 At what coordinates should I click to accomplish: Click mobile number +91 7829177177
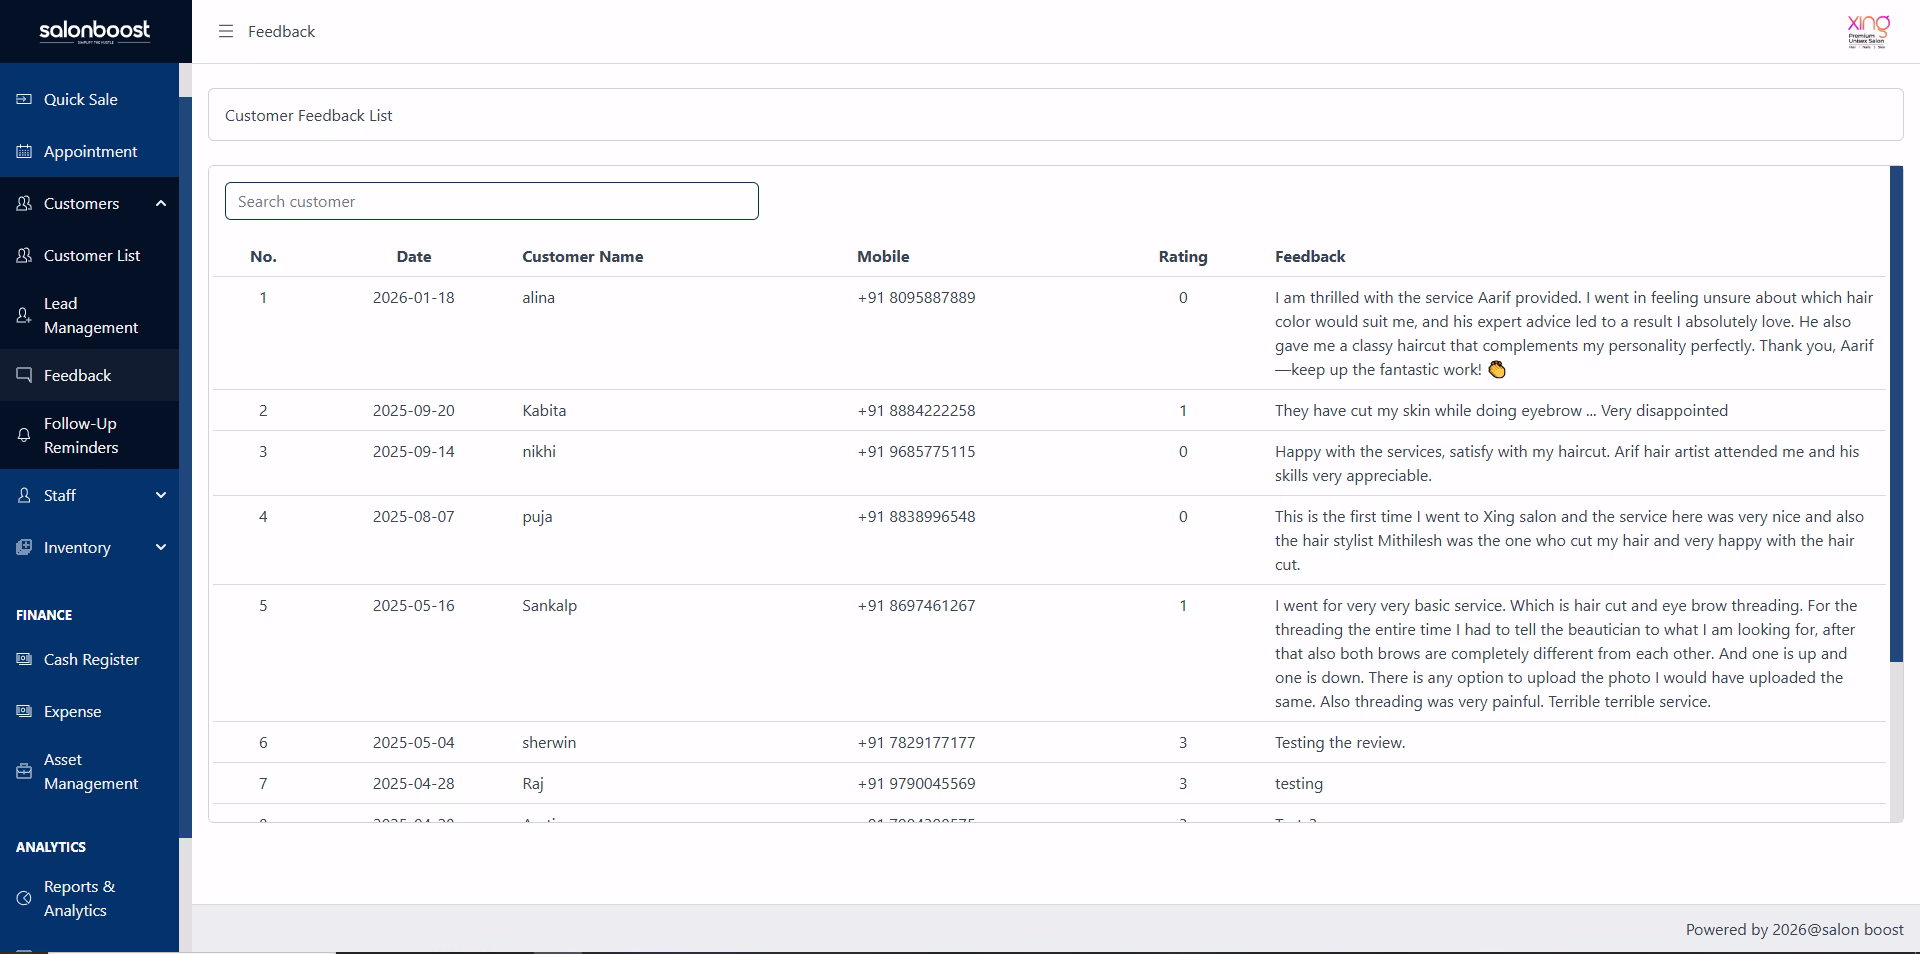coord(916,742)
